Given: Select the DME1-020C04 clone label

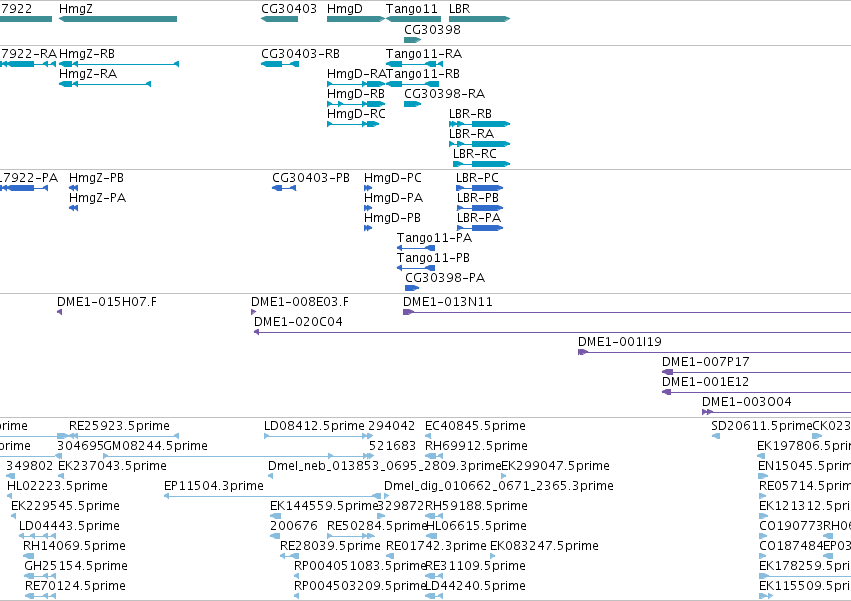Looking at the screenshot, I should pyautogui.click(x=298, y=322).
